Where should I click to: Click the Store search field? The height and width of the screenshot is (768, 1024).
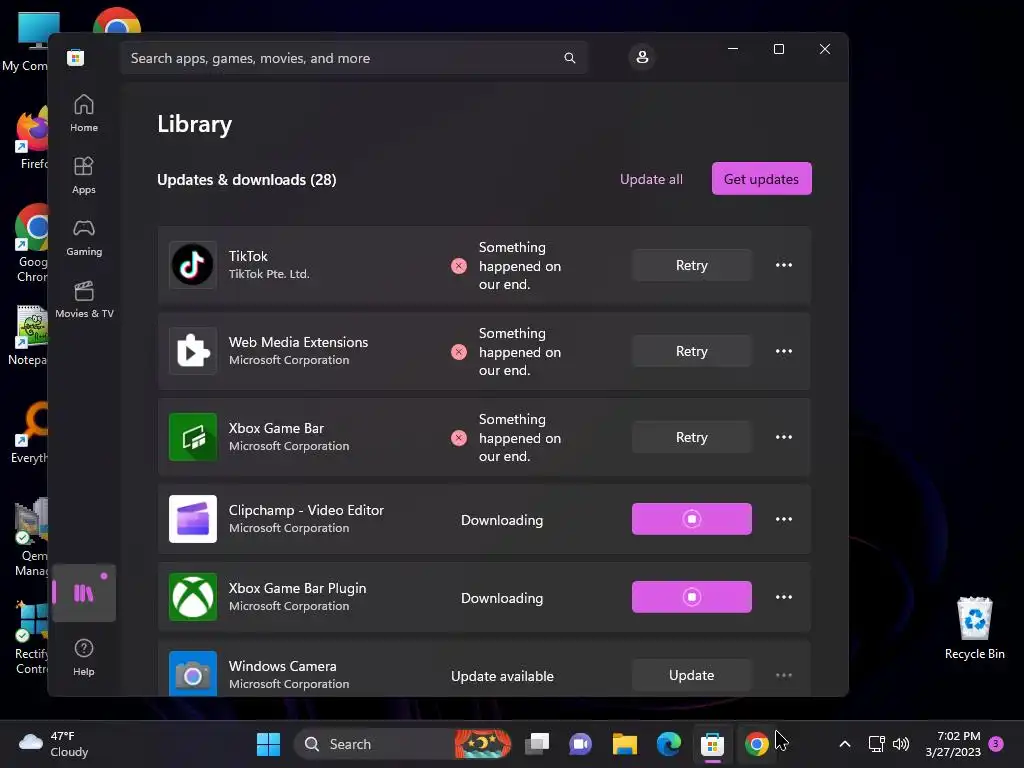pyautogui.click(x=353, y=58)
